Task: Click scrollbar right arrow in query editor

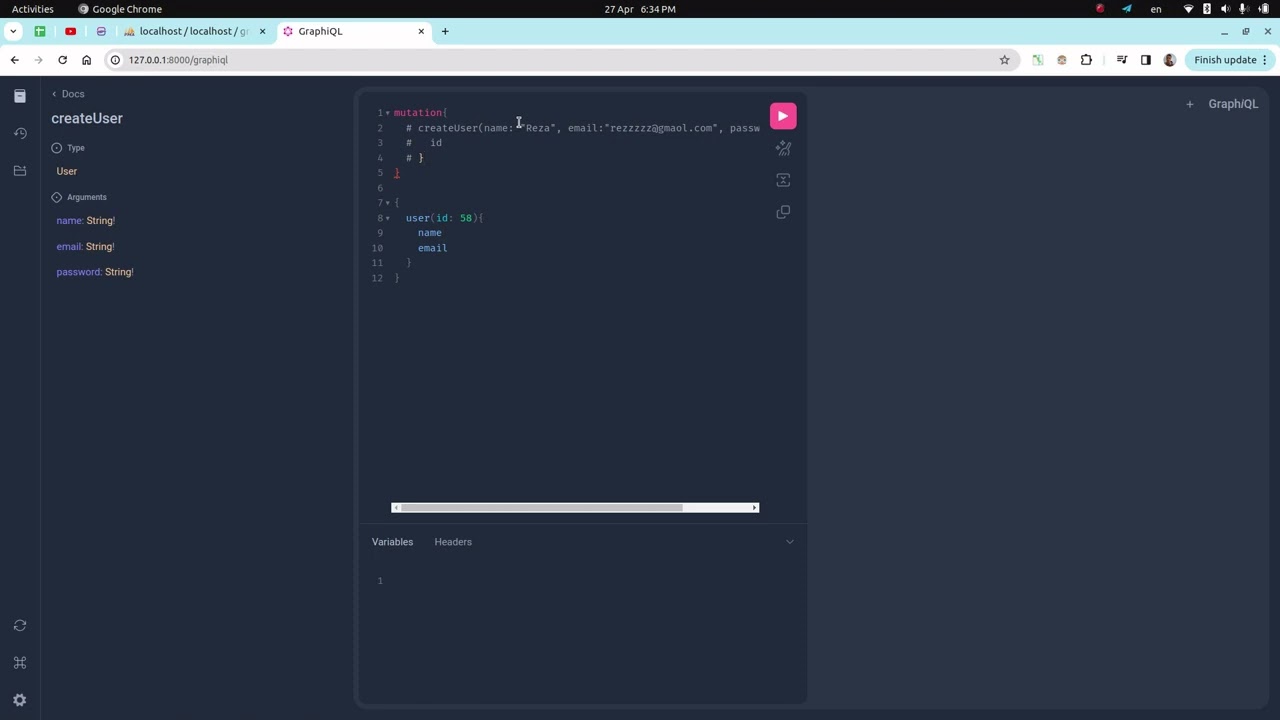Action: pos(754,508)
